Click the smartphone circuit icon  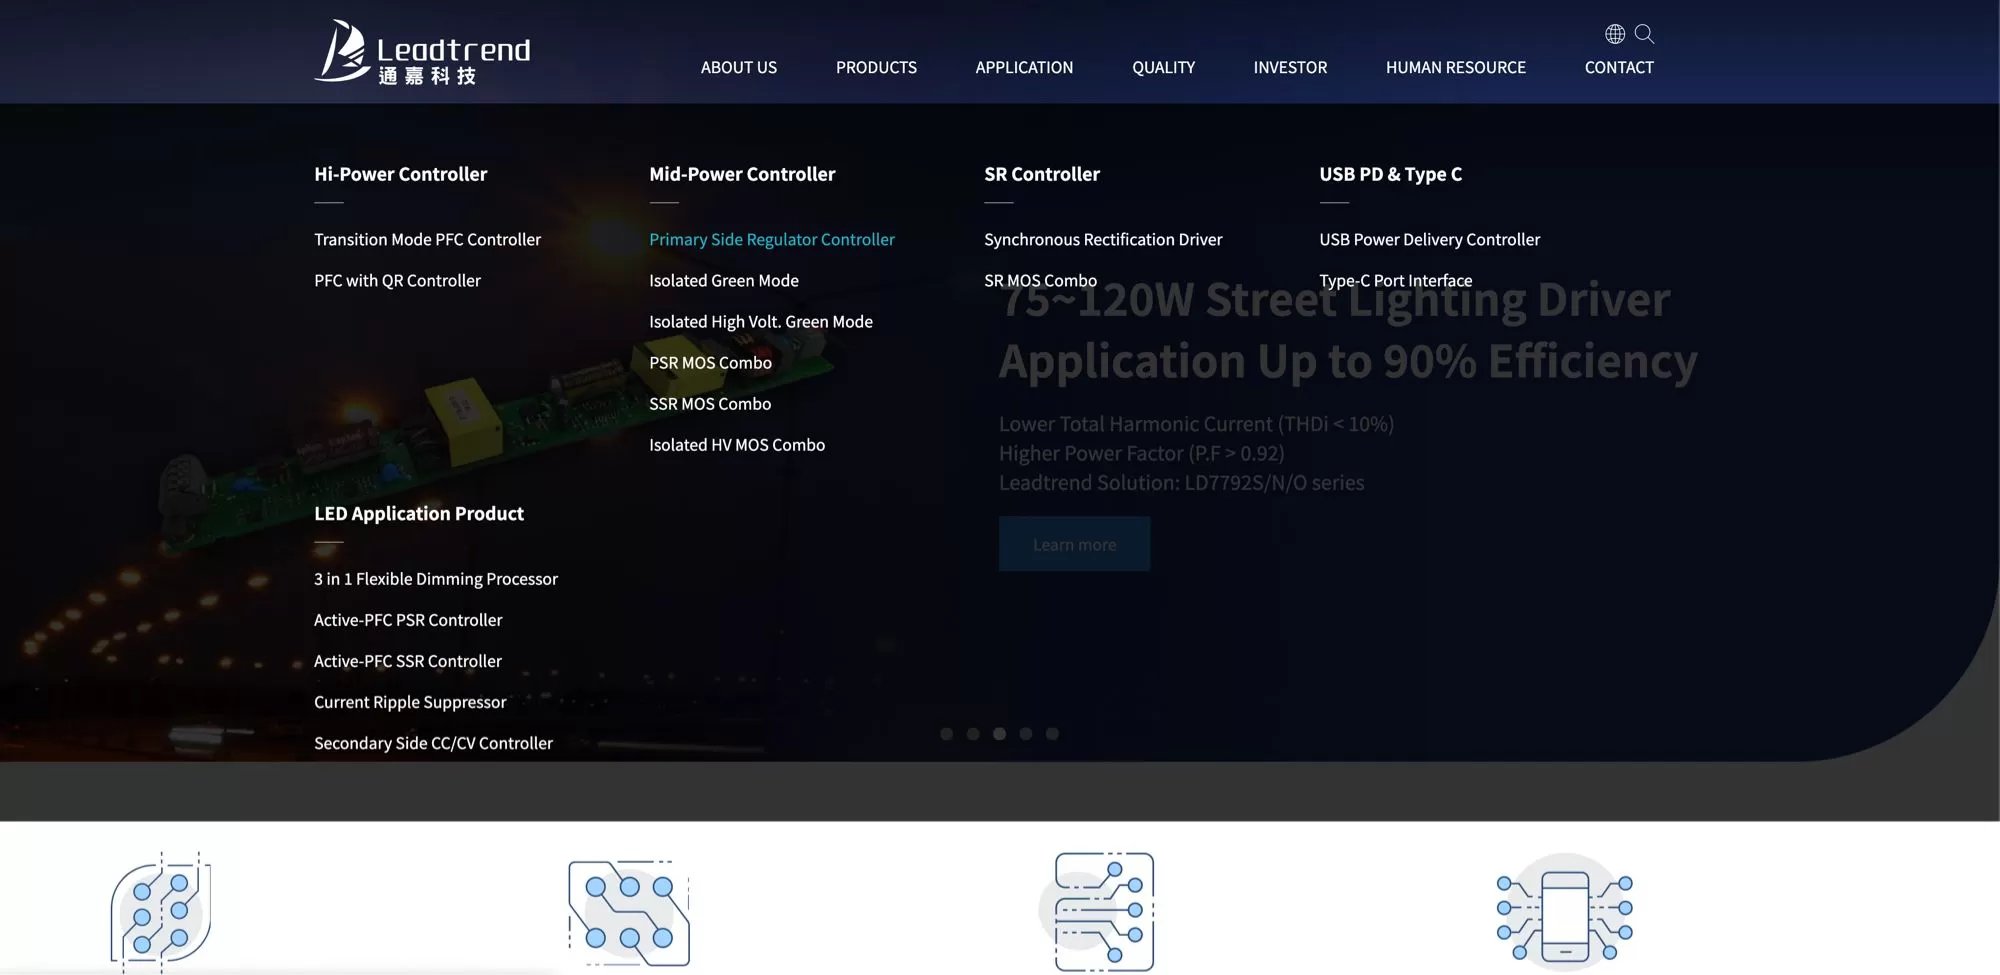coord(1565,911)
